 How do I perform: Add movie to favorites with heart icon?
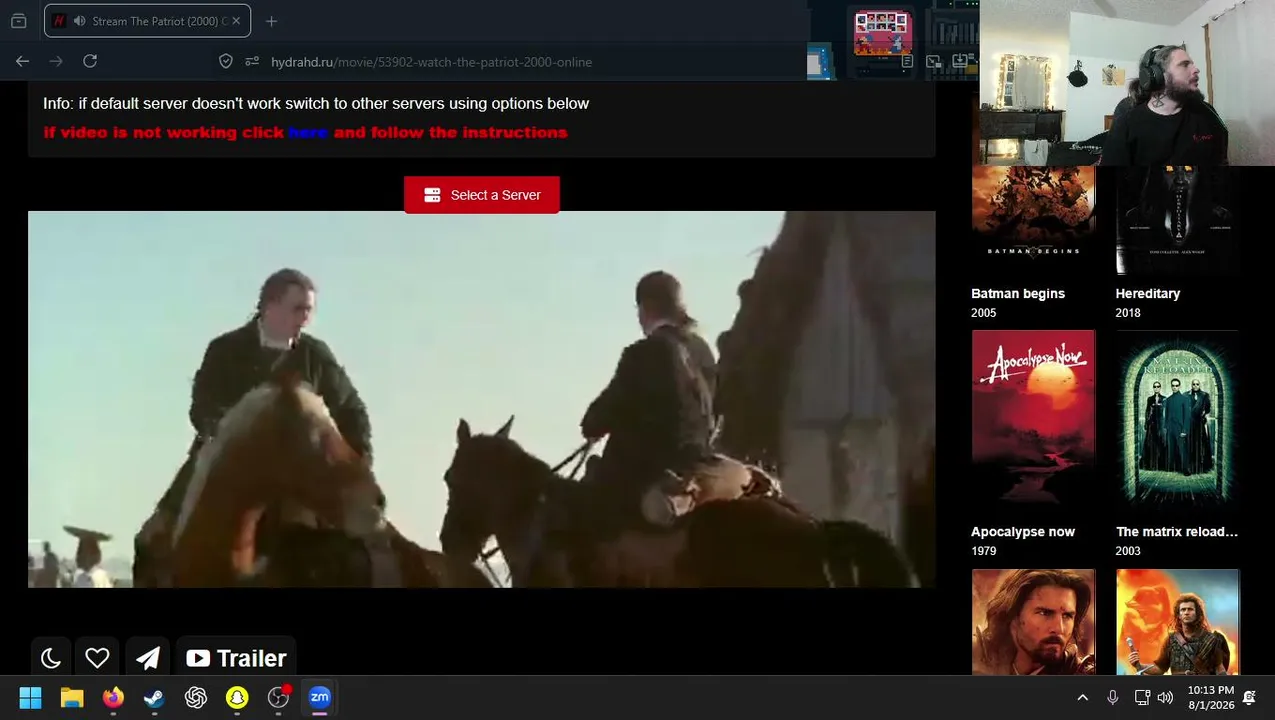[97, 658]
